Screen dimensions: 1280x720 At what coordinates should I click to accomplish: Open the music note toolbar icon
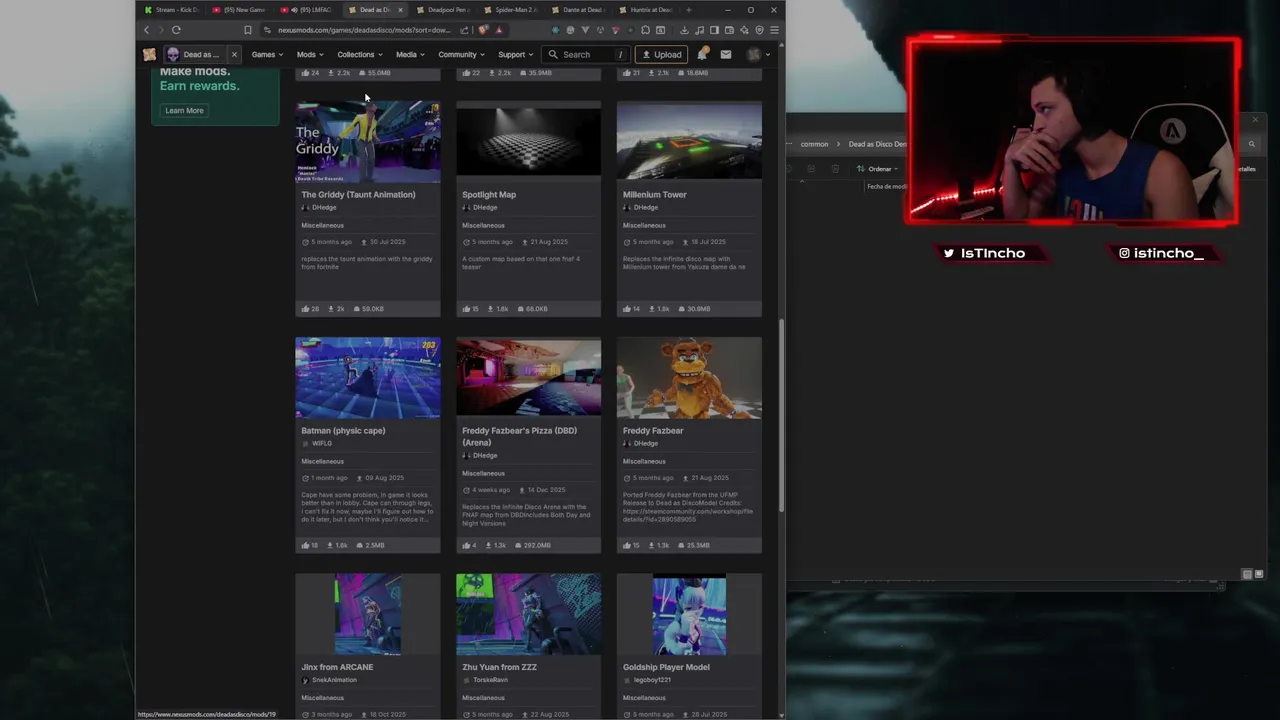click(702, 30)
